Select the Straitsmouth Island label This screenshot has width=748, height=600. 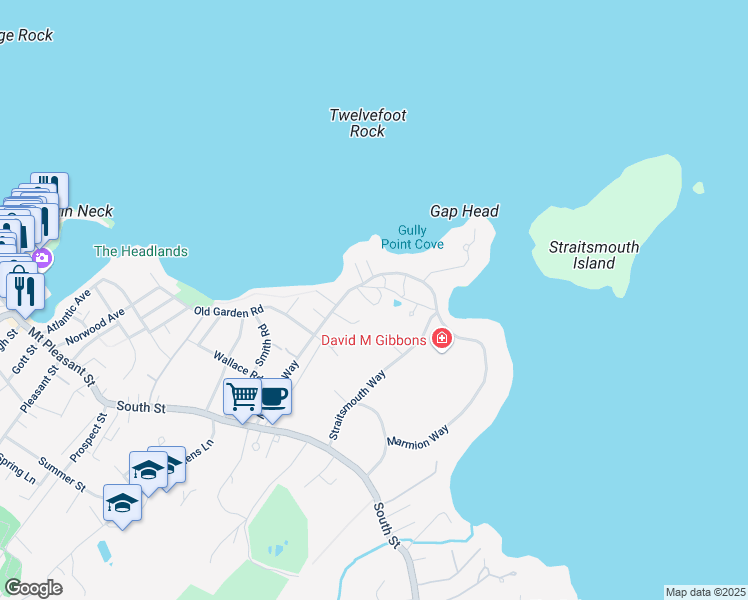[594, 255]
